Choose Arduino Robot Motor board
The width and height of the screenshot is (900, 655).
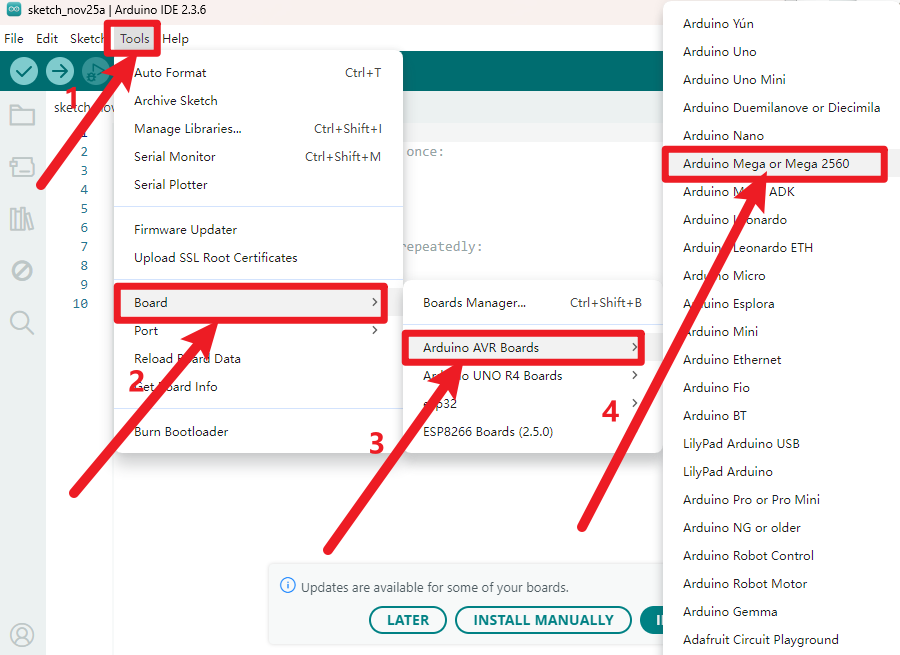[781, 584]
